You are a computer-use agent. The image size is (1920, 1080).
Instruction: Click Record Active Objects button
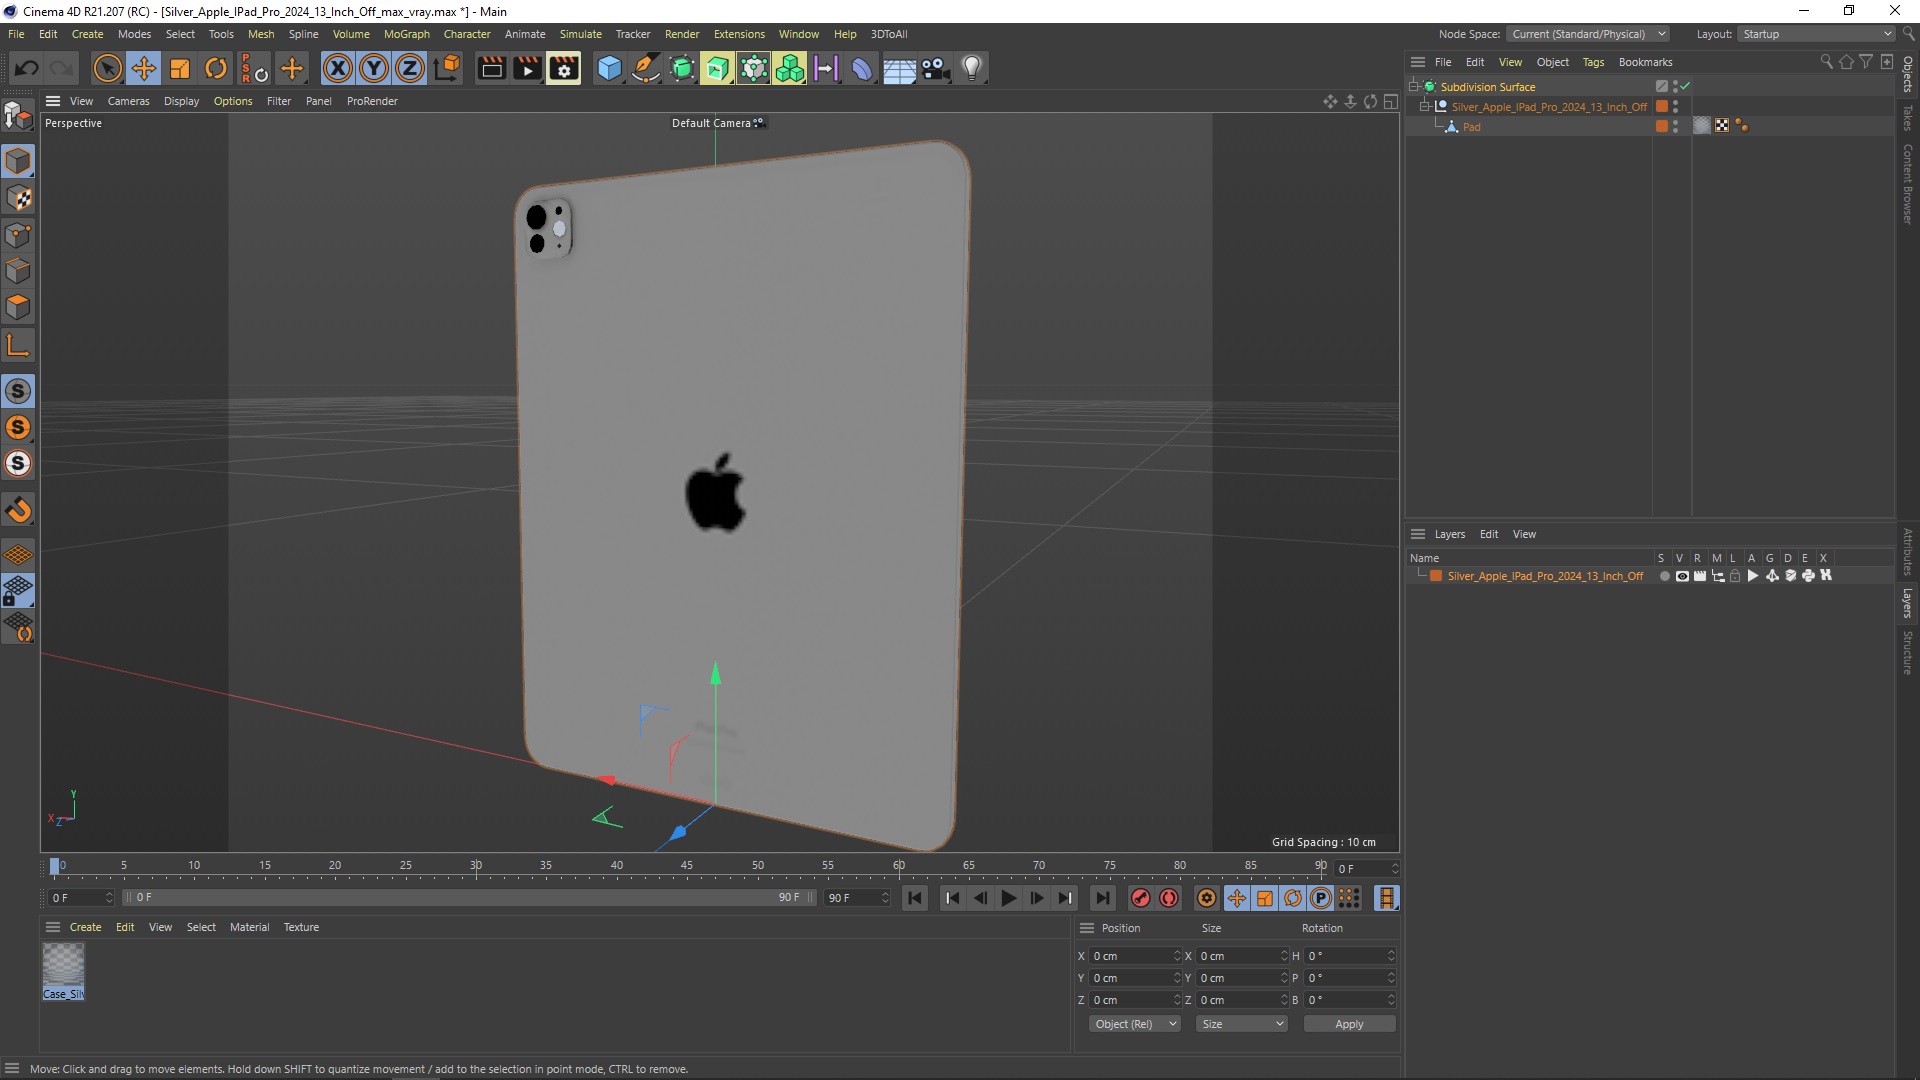pos(1140,898)
